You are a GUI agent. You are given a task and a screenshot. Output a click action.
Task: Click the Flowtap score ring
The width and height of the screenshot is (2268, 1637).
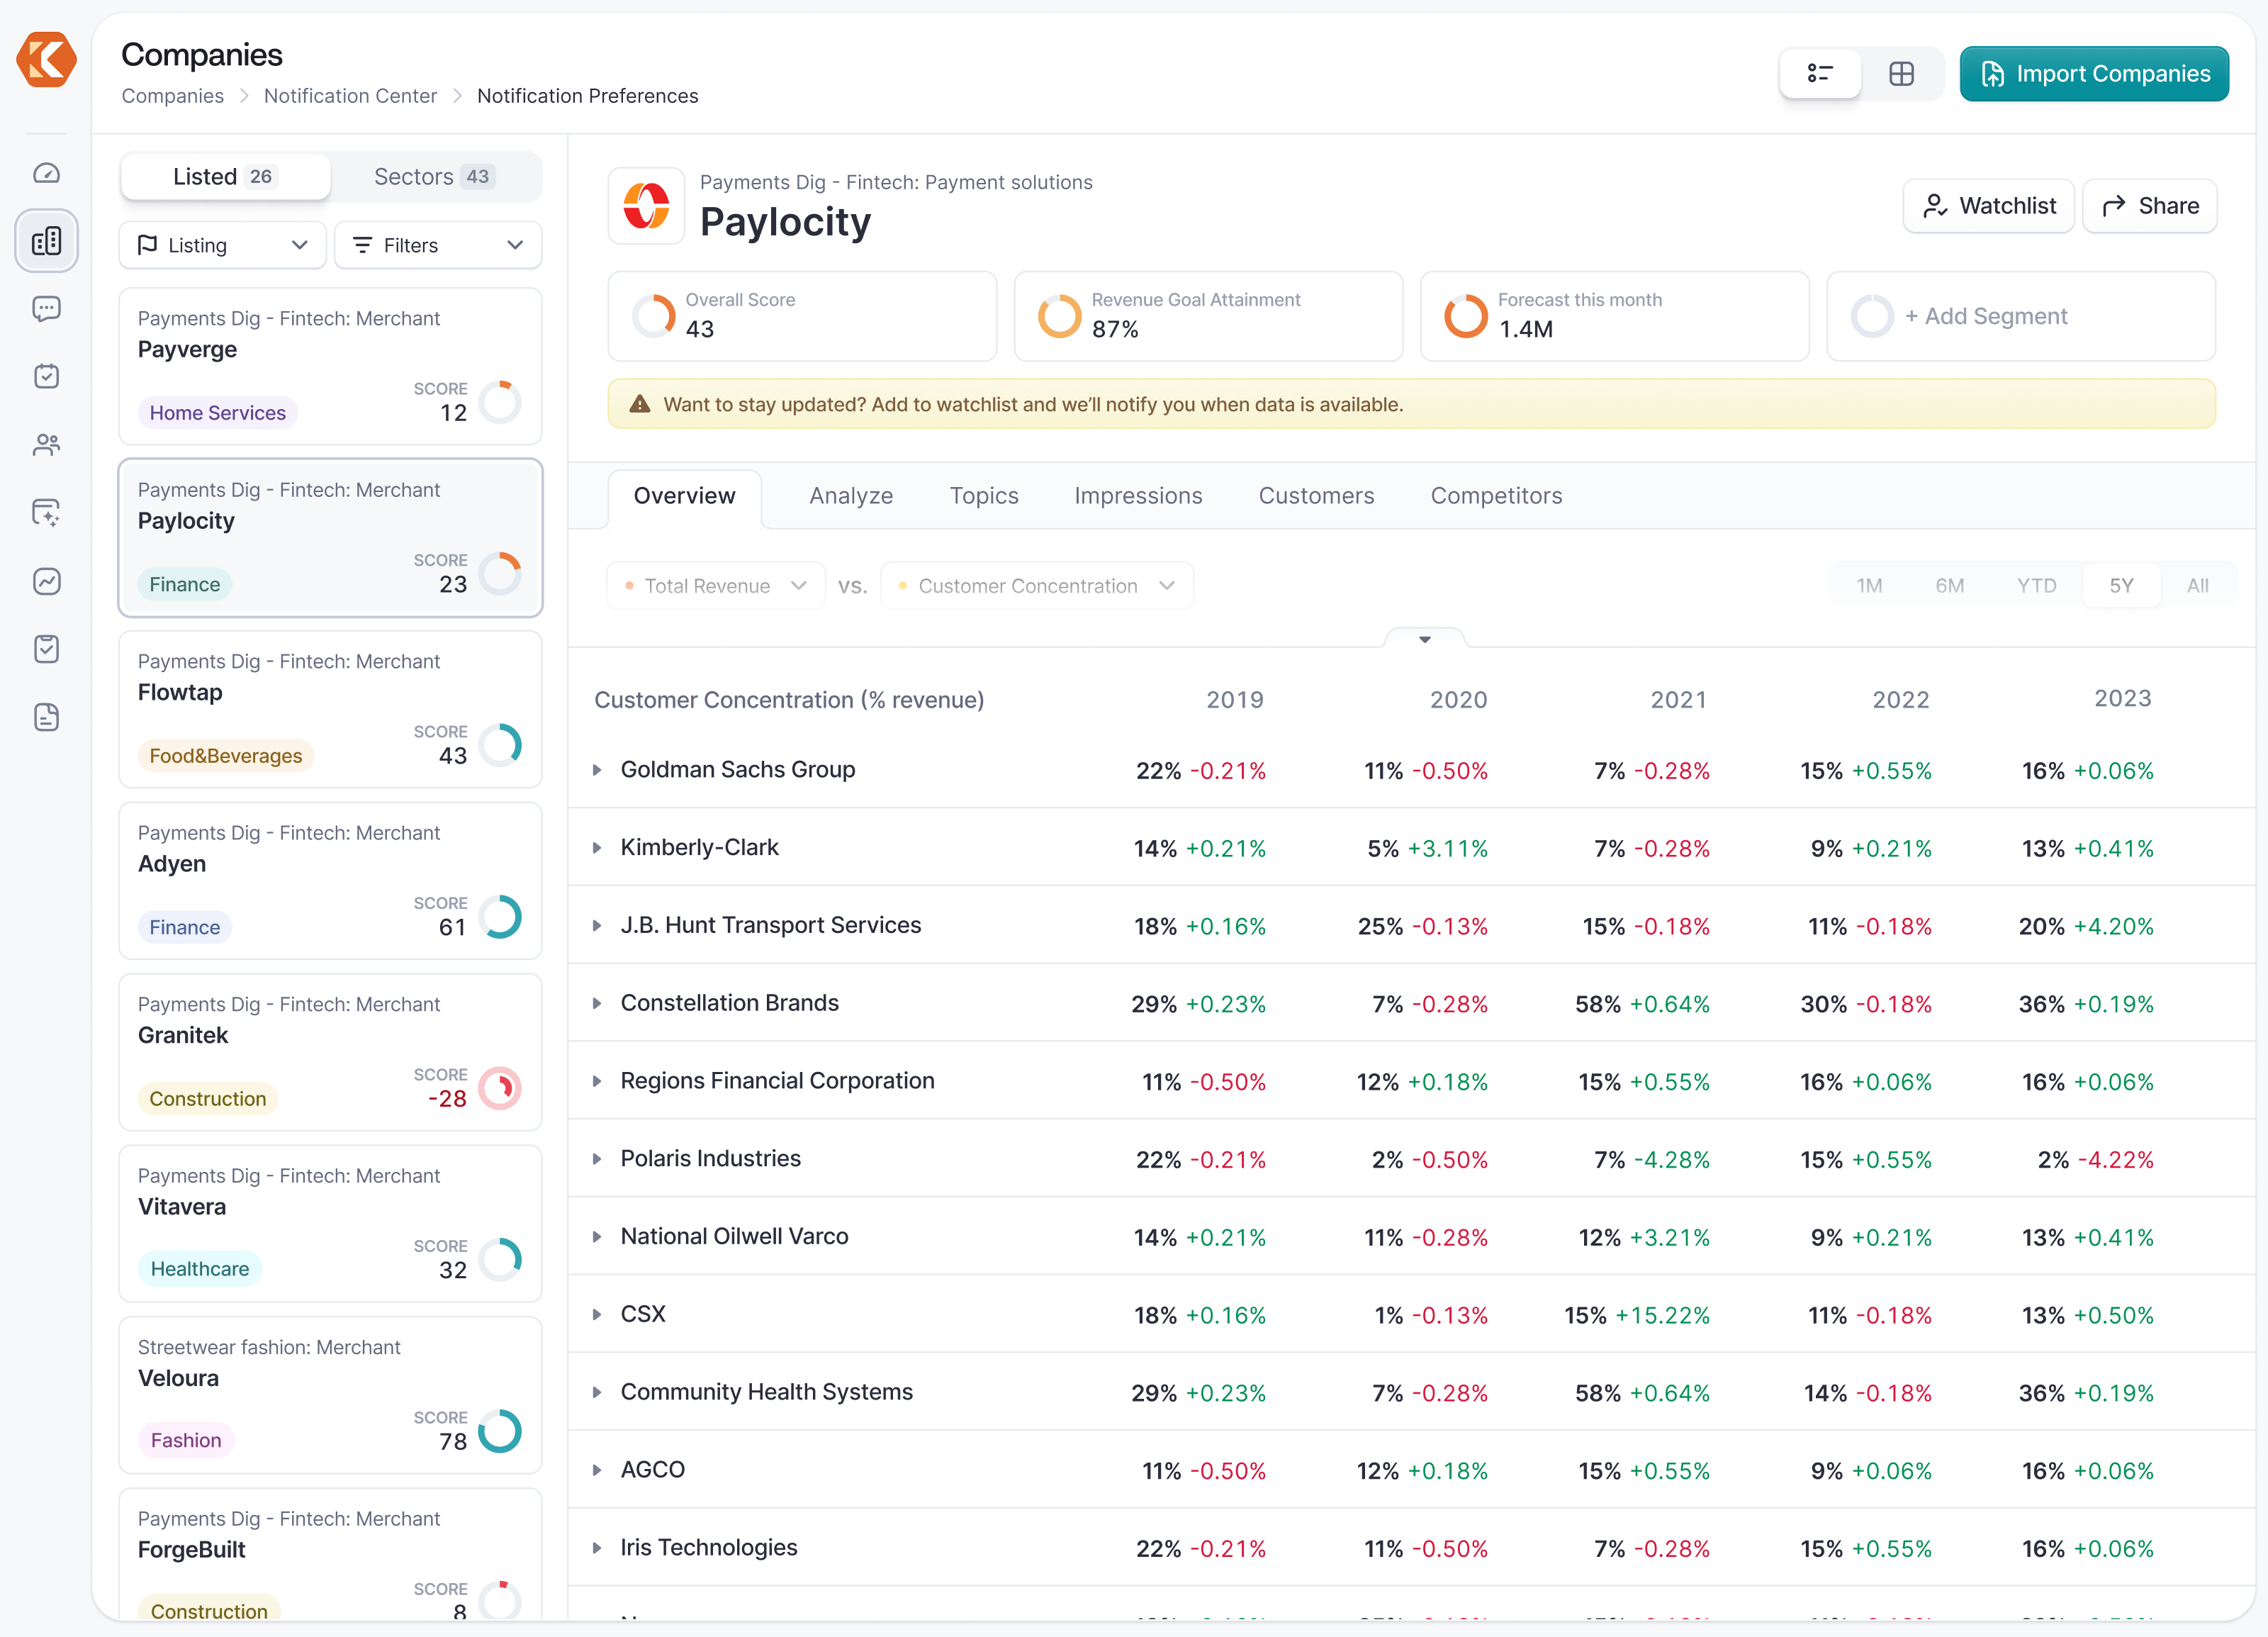(x=500, y=745)
